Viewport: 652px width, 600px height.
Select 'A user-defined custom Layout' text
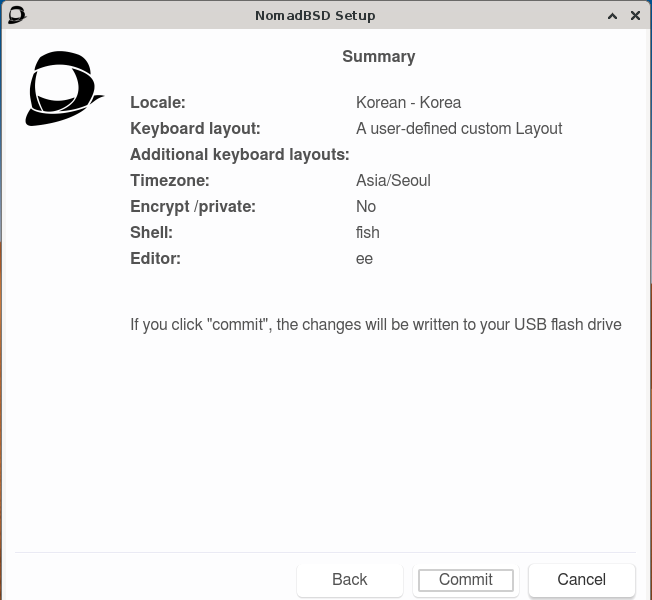pyautogui.click(x=459, y=128)
